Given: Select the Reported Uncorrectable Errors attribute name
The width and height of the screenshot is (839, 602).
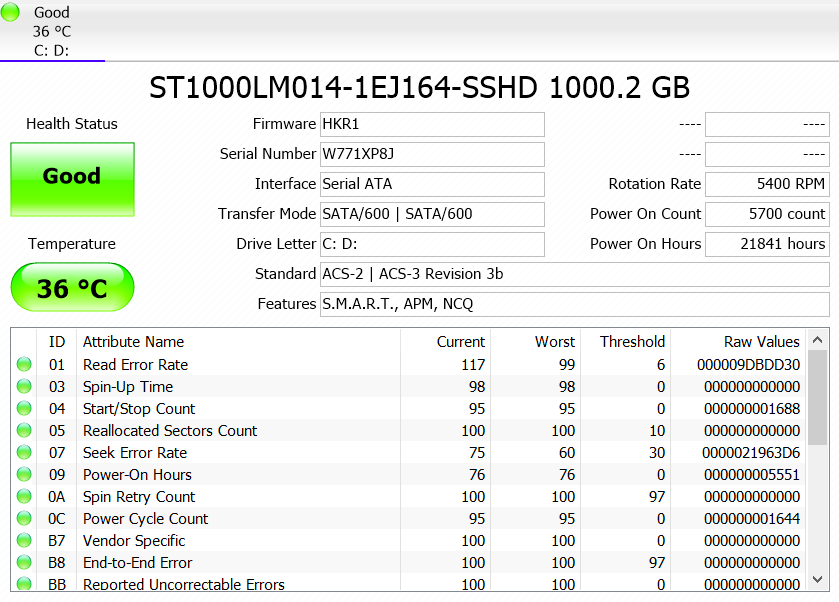Looking at the screenshot, I should [x=184, y=584].
